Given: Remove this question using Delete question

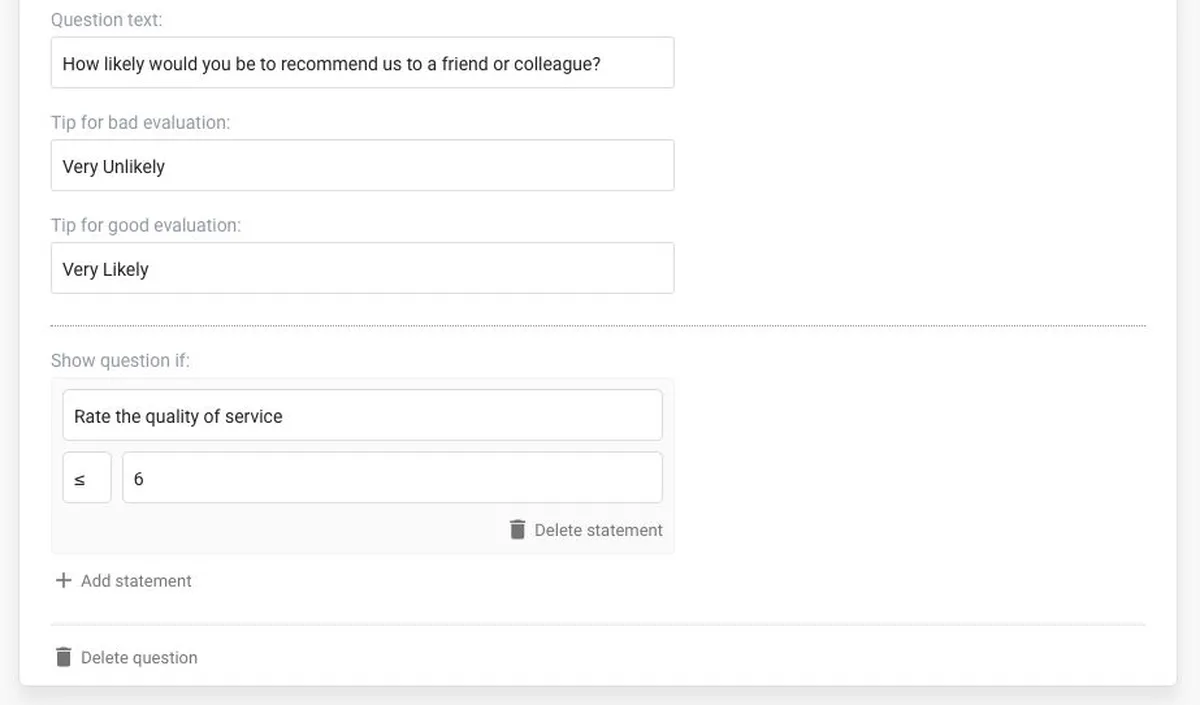Looking at the screenshot, I should click(x=139, y=657).
